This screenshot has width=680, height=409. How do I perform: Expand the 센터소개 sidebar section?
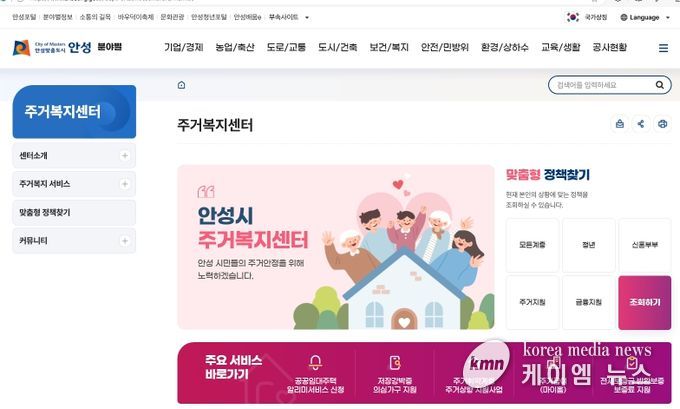[124, 155]
